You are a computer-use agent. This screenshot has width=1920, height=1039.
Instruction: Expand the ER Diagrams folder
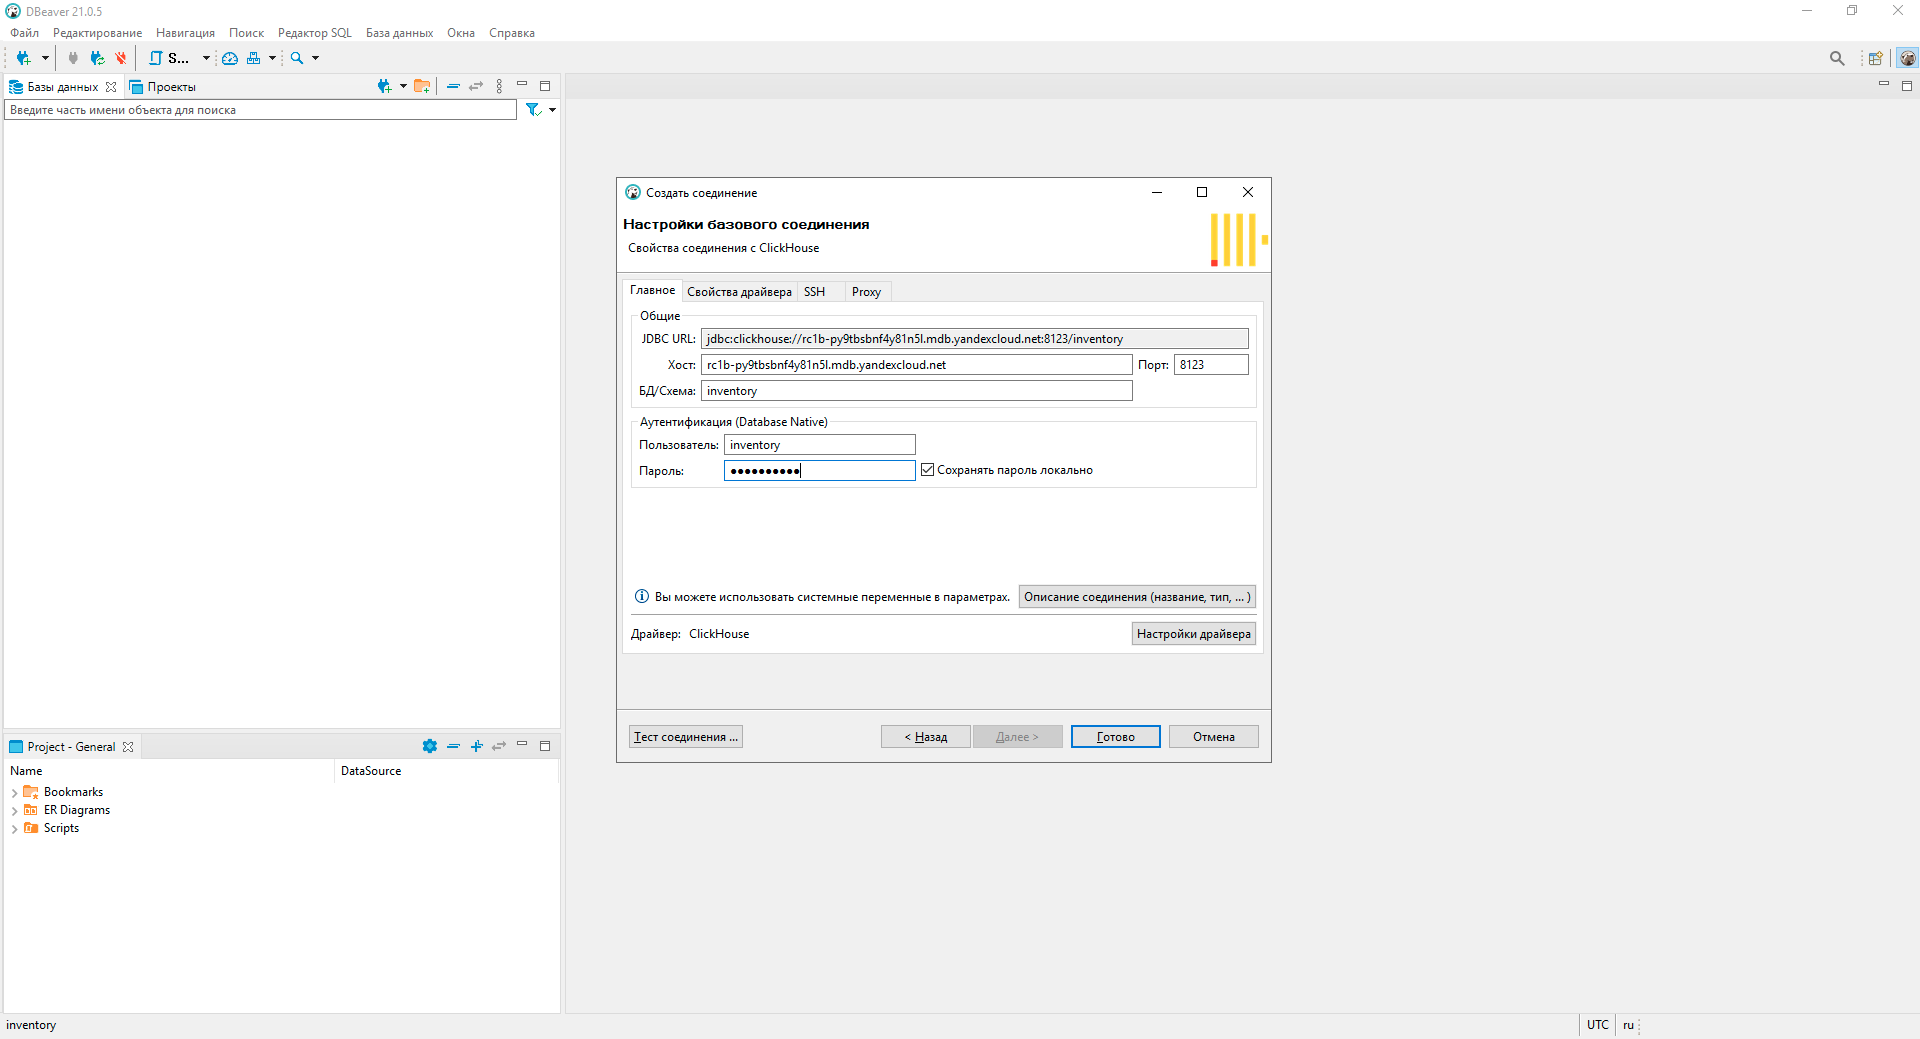pyautogui.click(x=14, y=811)
